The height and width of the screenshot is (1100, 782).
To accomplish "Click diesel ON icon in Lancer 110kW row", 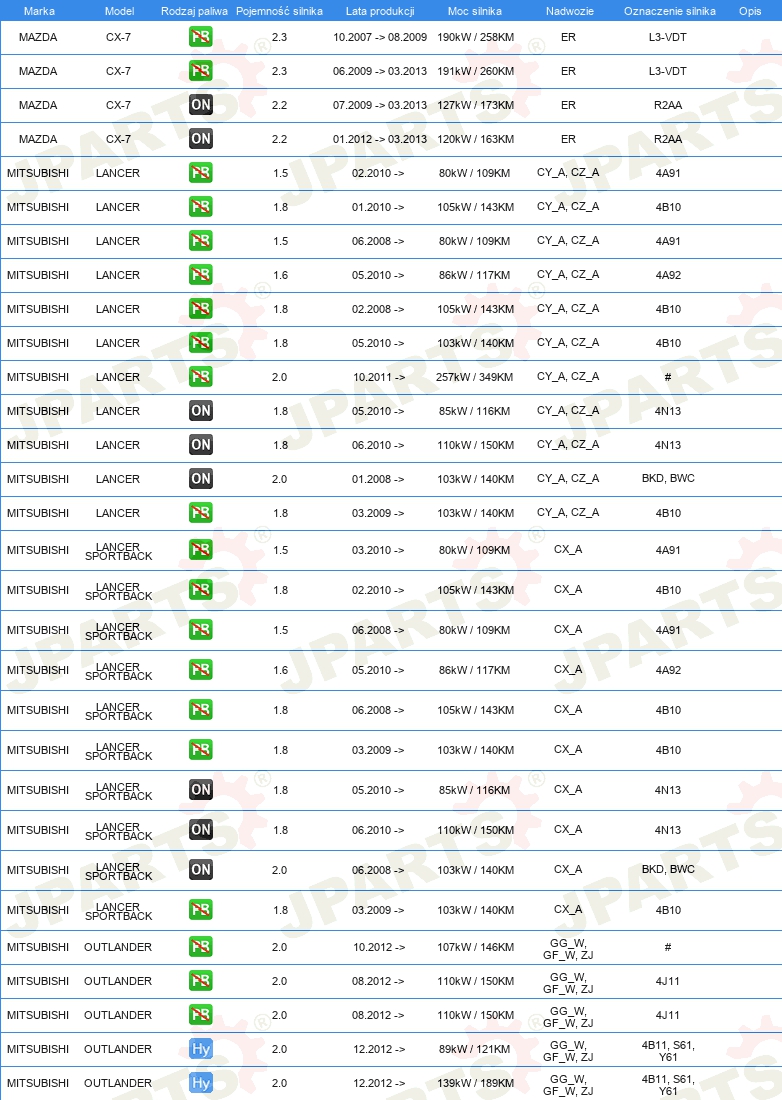I will click(201, 445).
